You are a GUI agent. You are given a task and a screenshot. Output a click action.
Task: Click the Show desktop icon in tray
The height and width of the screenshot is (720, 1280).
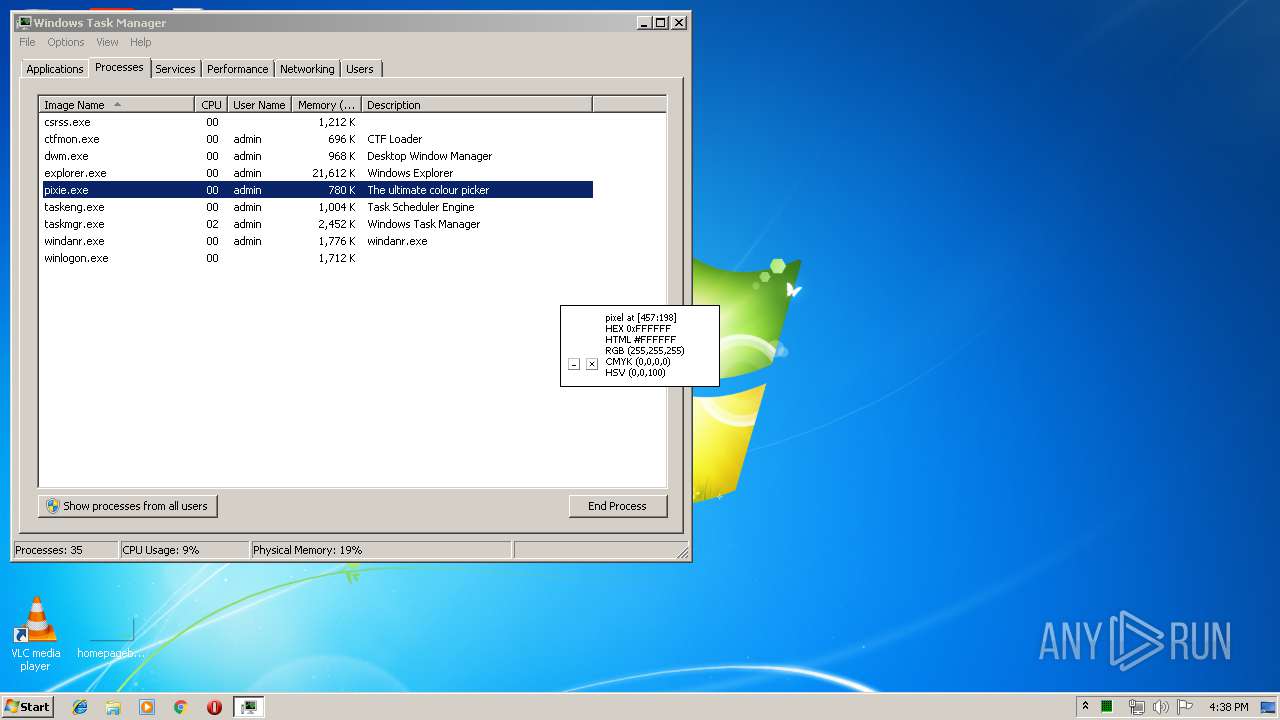point(1268,707)
